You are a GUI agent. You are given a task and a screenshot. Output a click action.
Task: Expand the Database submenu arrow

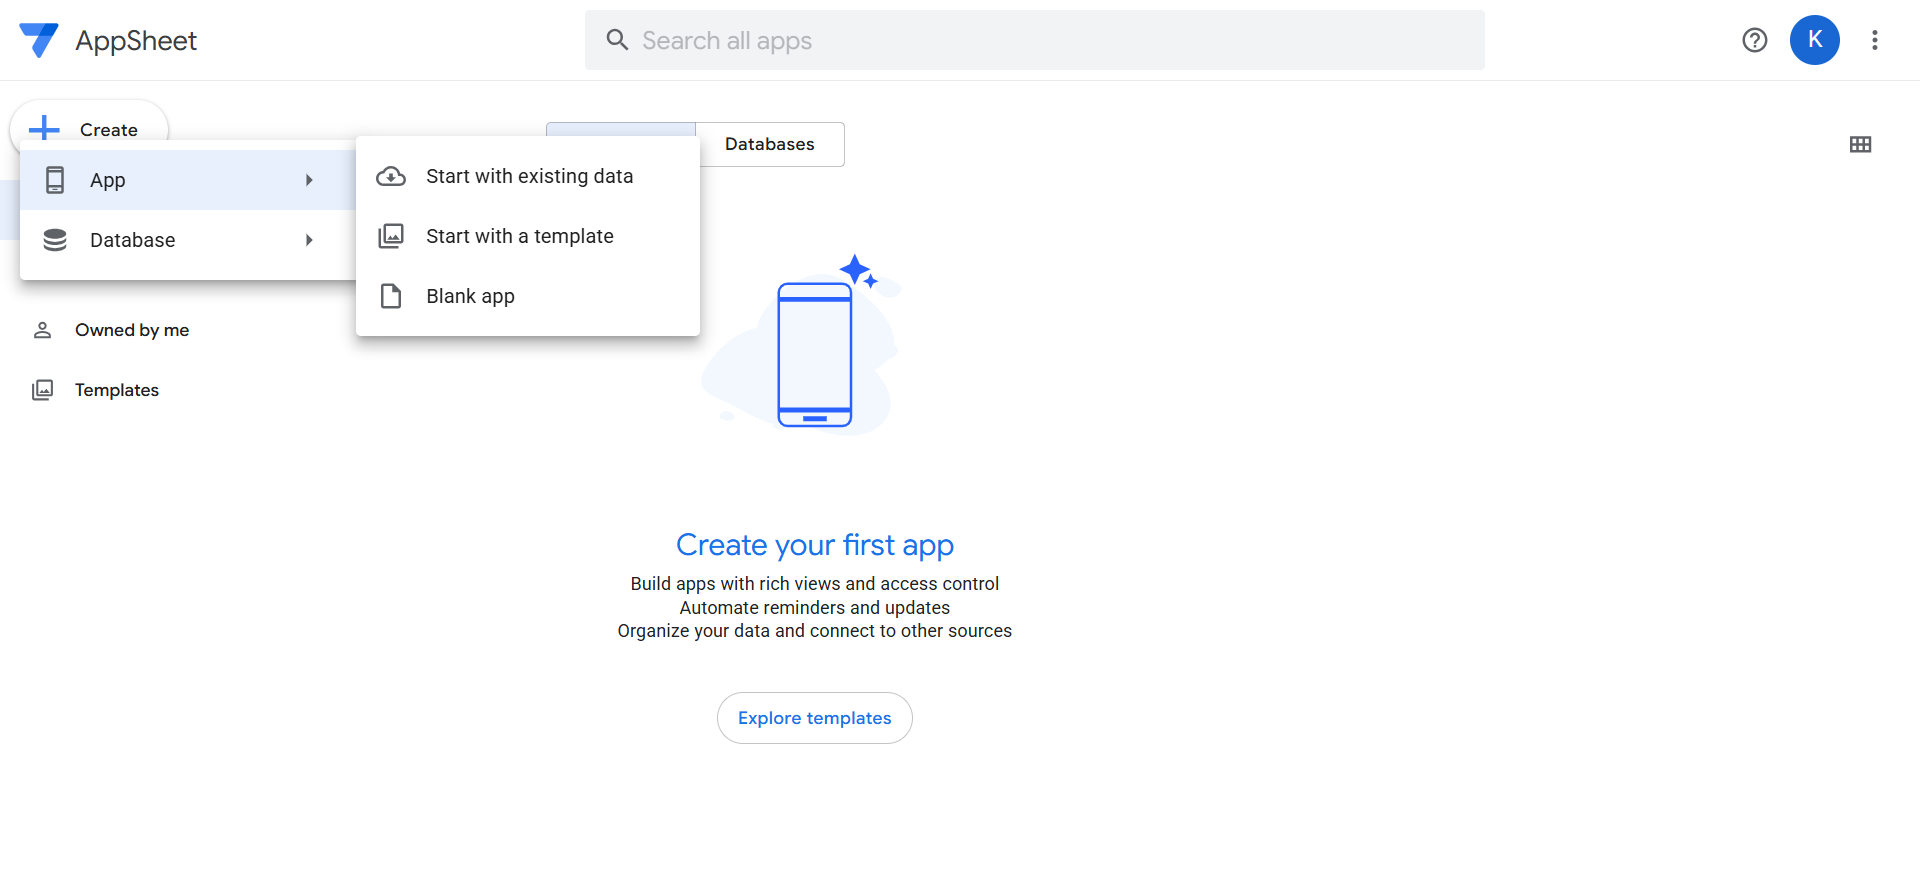tap(310, 240)
